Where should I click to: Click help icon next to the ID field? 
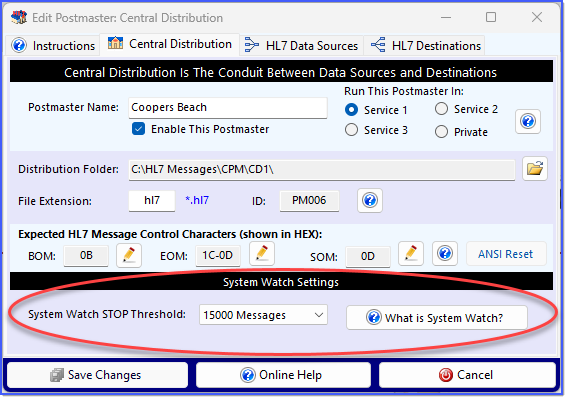pyautogui.click(x=370, y=200)
